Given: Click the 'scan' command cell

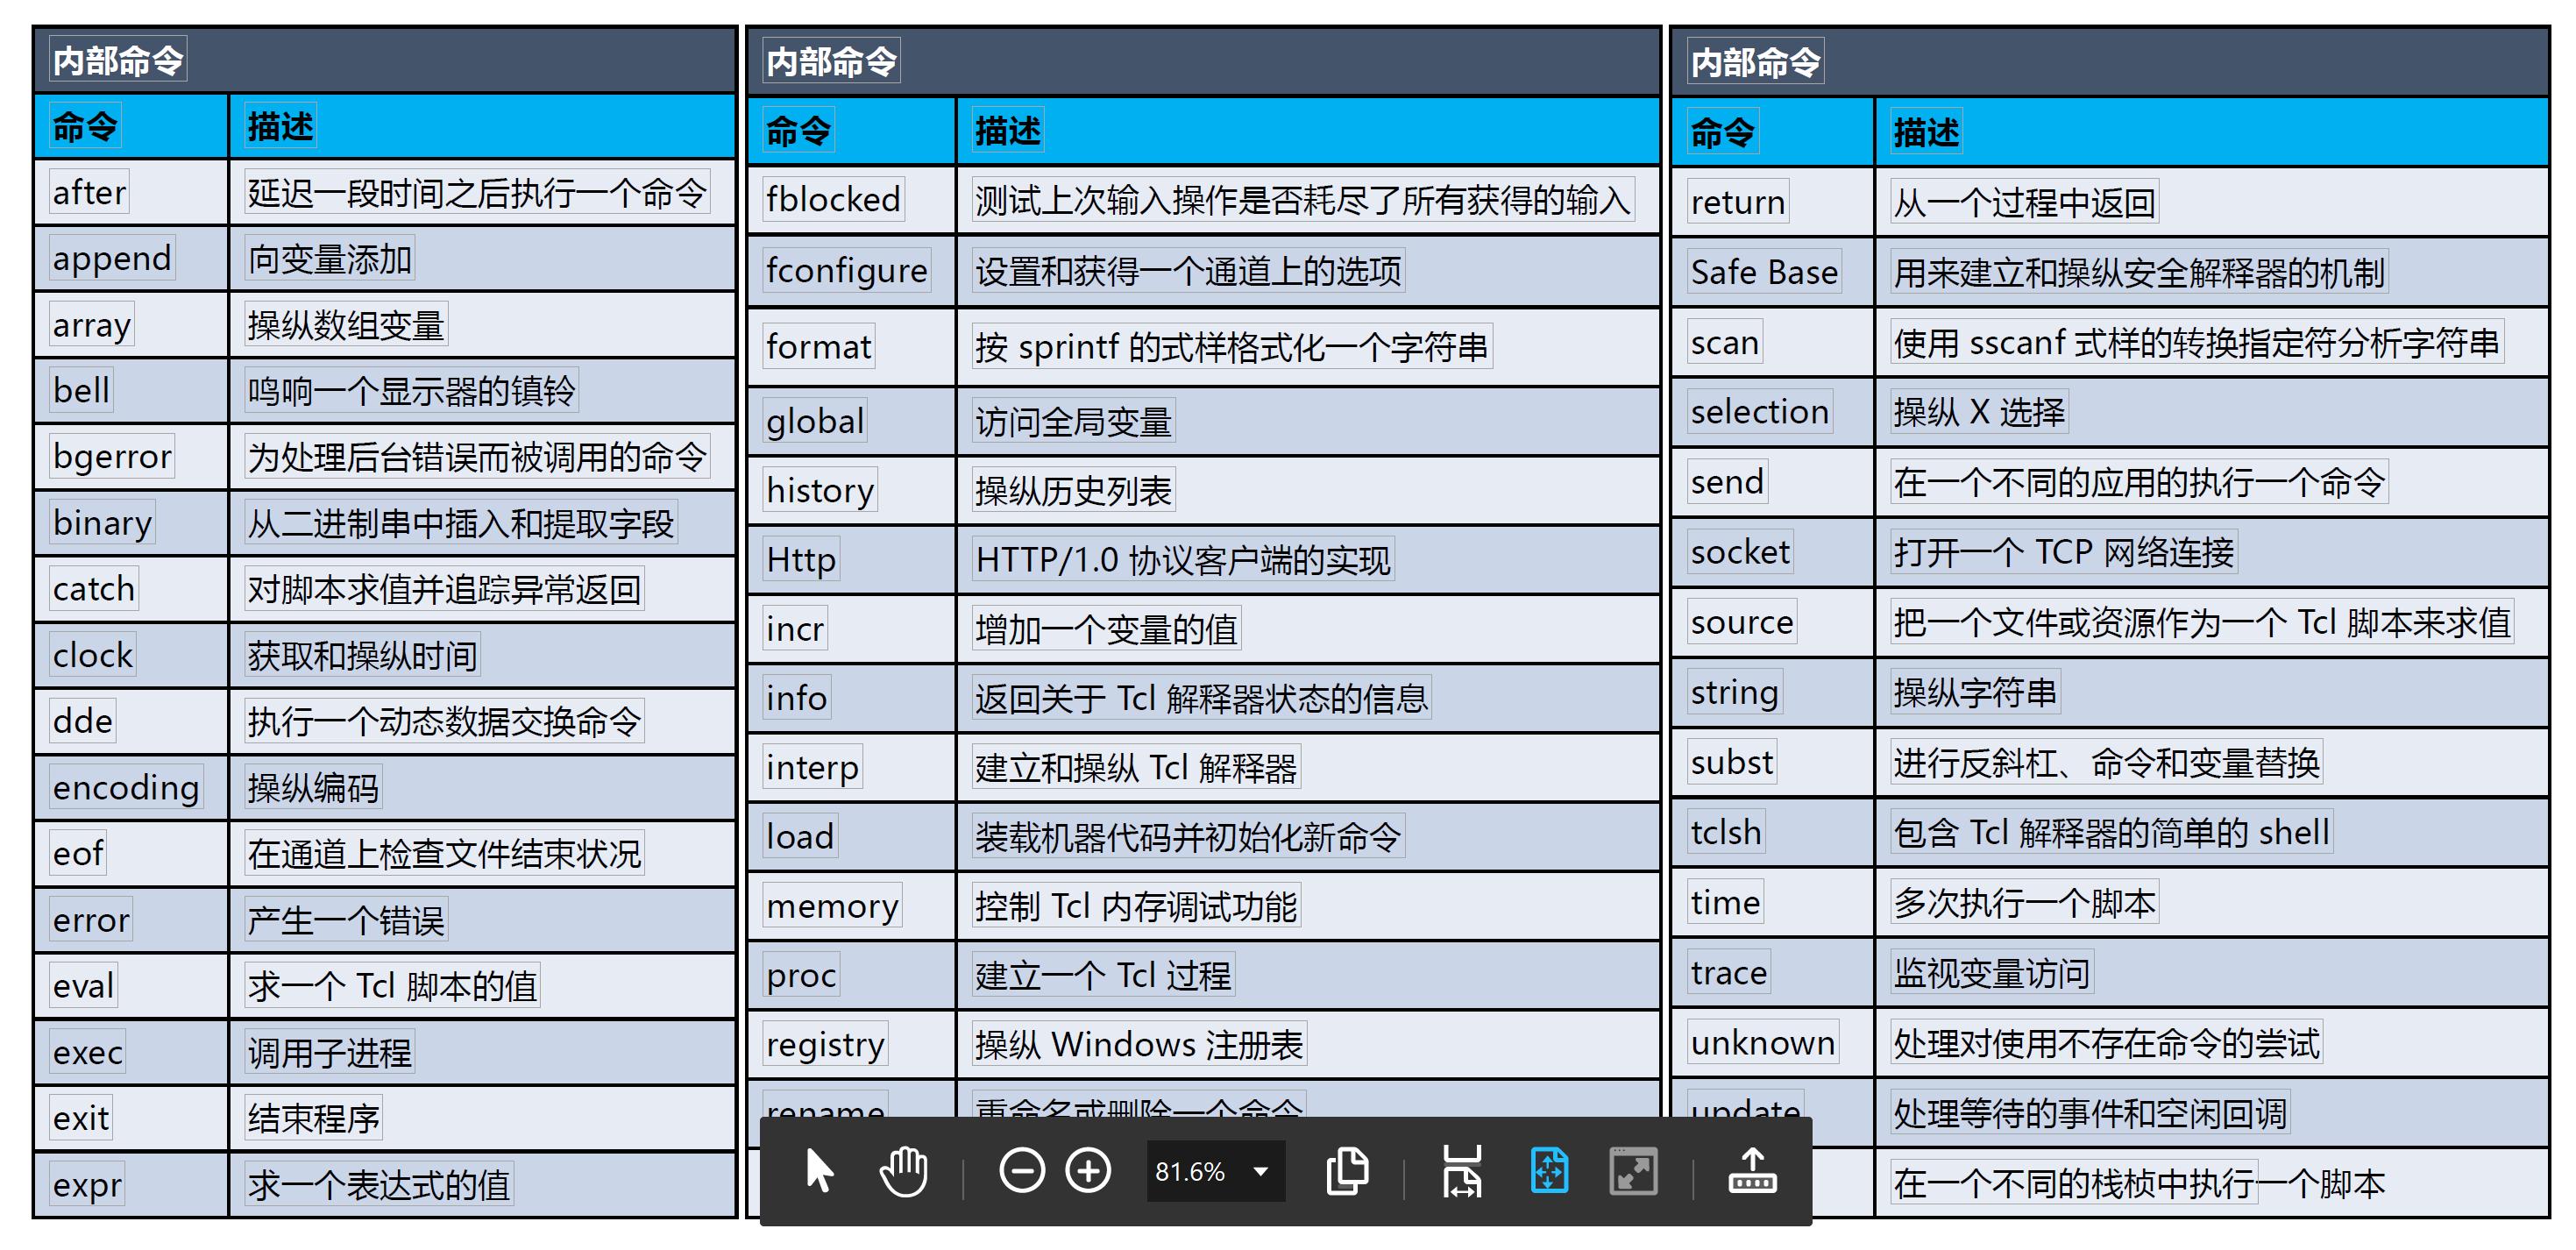Looking at the screenshot, I should pyautogui.click(x=1773, y=342).
